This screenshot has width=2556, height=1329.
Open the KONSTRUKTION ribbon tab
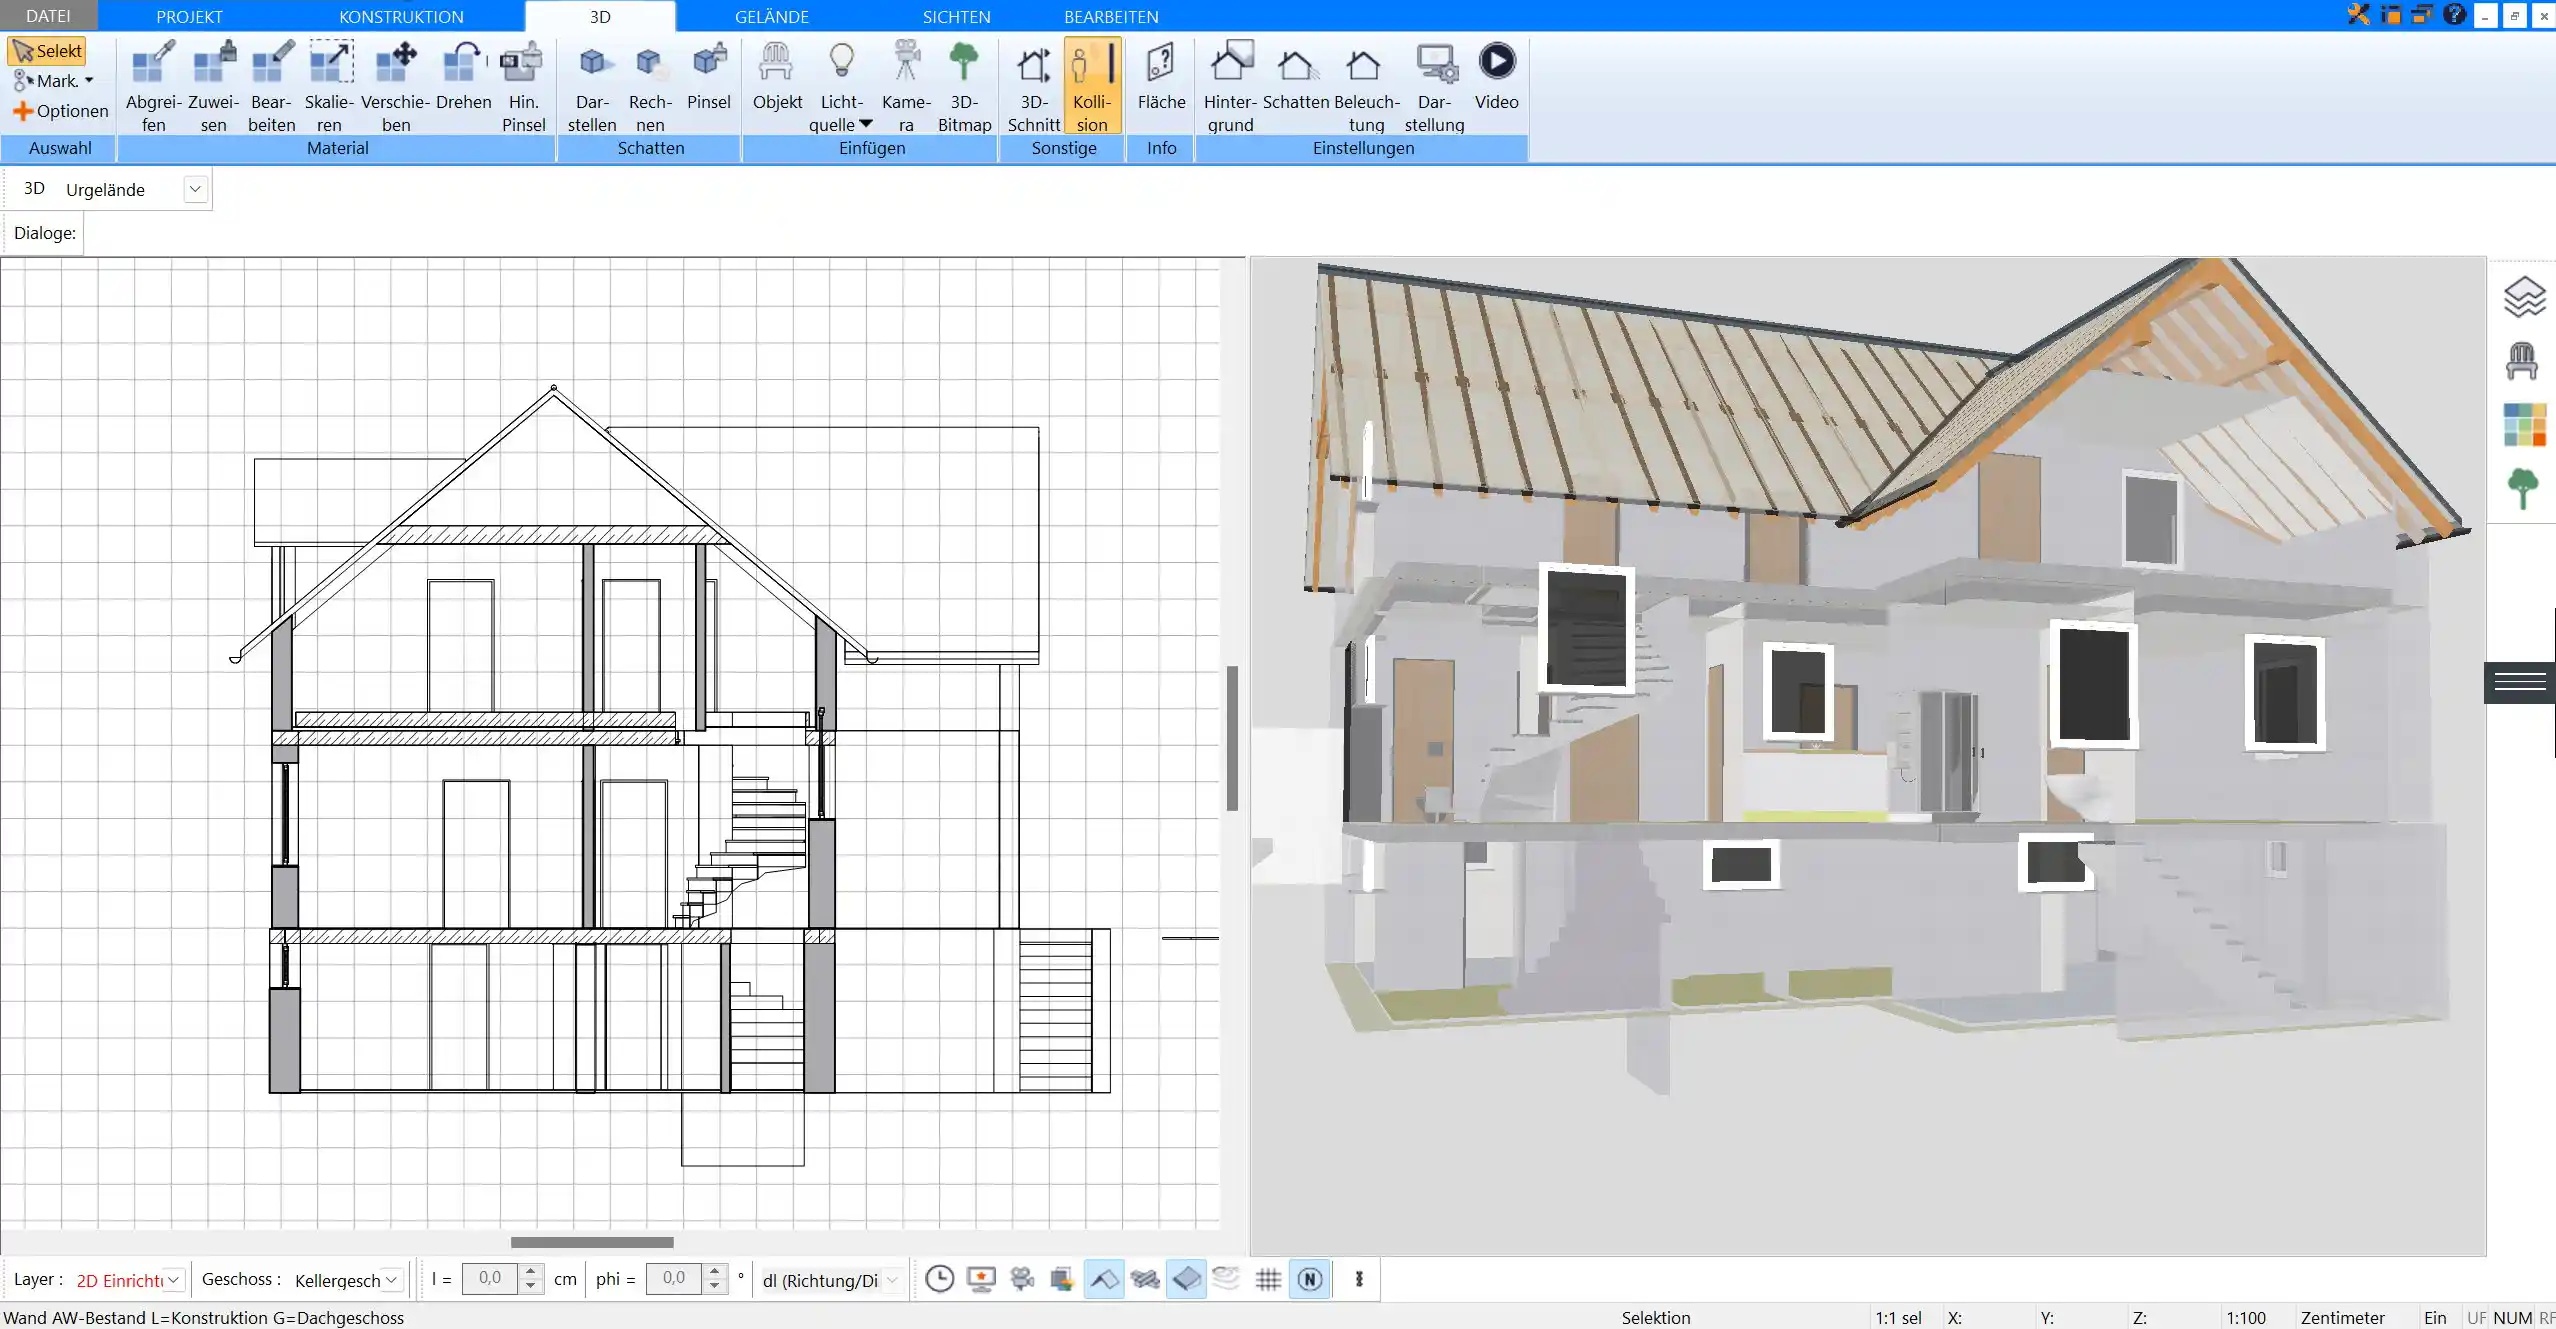tap(401, 17)
